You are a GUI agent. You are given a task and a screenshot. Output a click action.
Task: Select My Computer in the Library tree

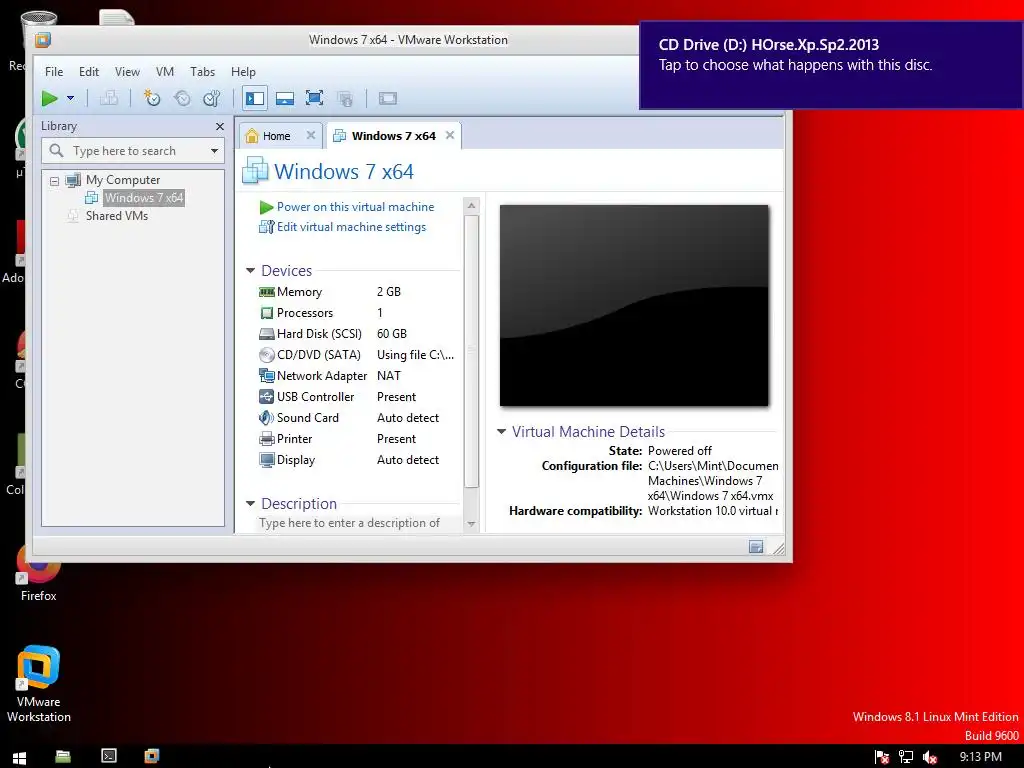[x=123, y=180]
